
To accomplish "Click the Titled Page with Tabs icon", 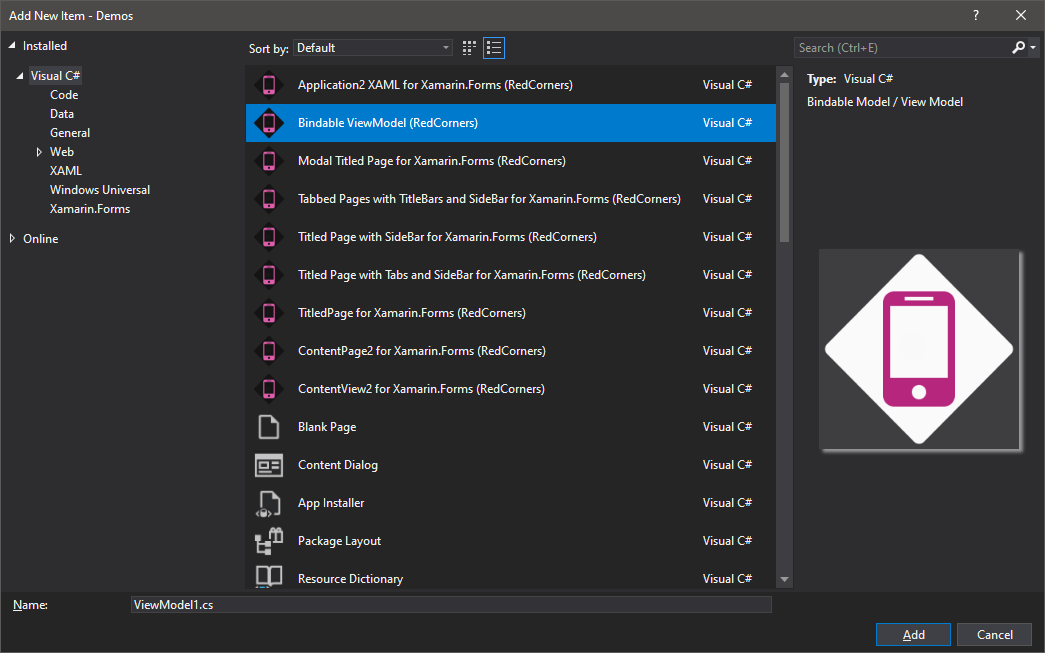I will pyautogui.click(x=269, y=275).
